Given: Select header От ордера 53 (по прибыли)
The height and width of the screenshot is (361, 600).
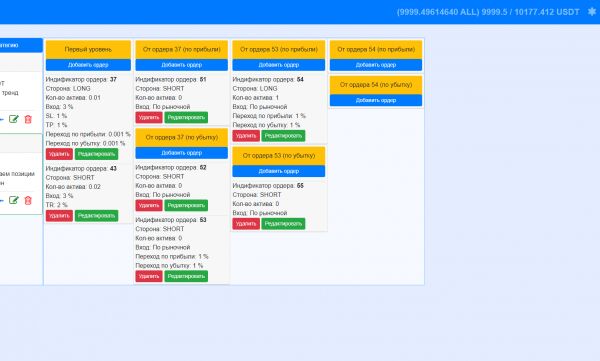Looking at the screenshot, I should tap(279, 49).
